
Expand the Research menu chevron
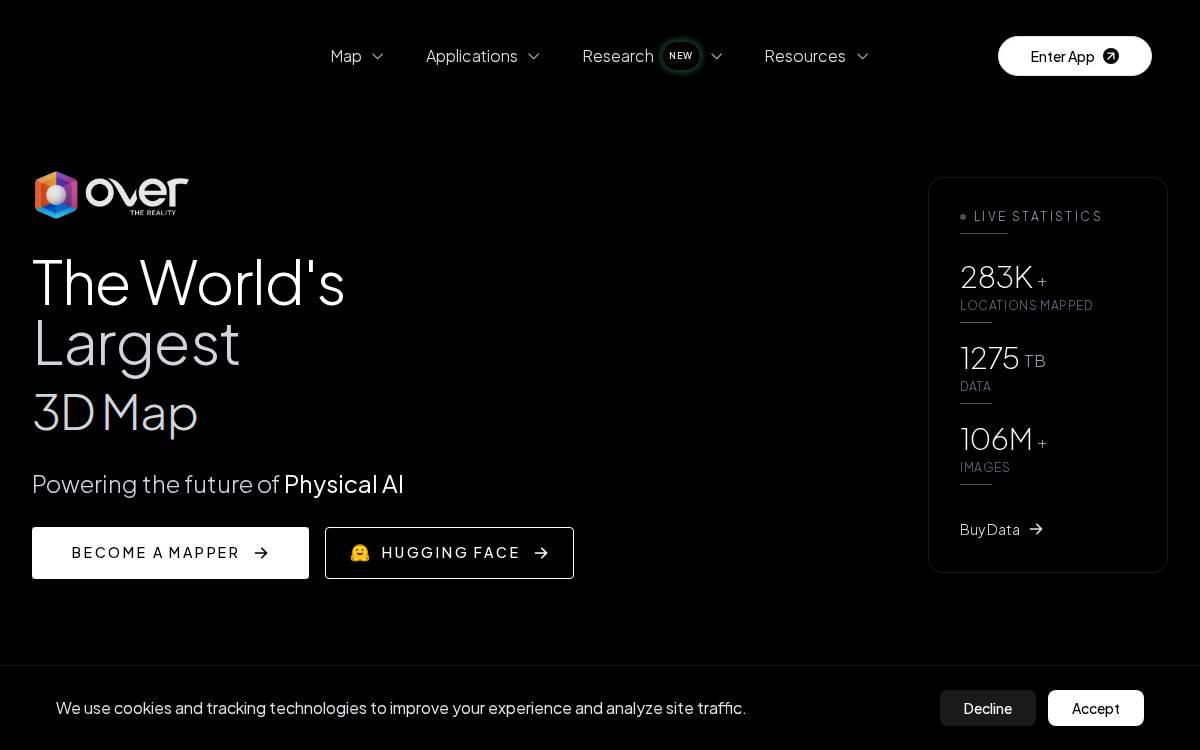(x=716, y=57)
